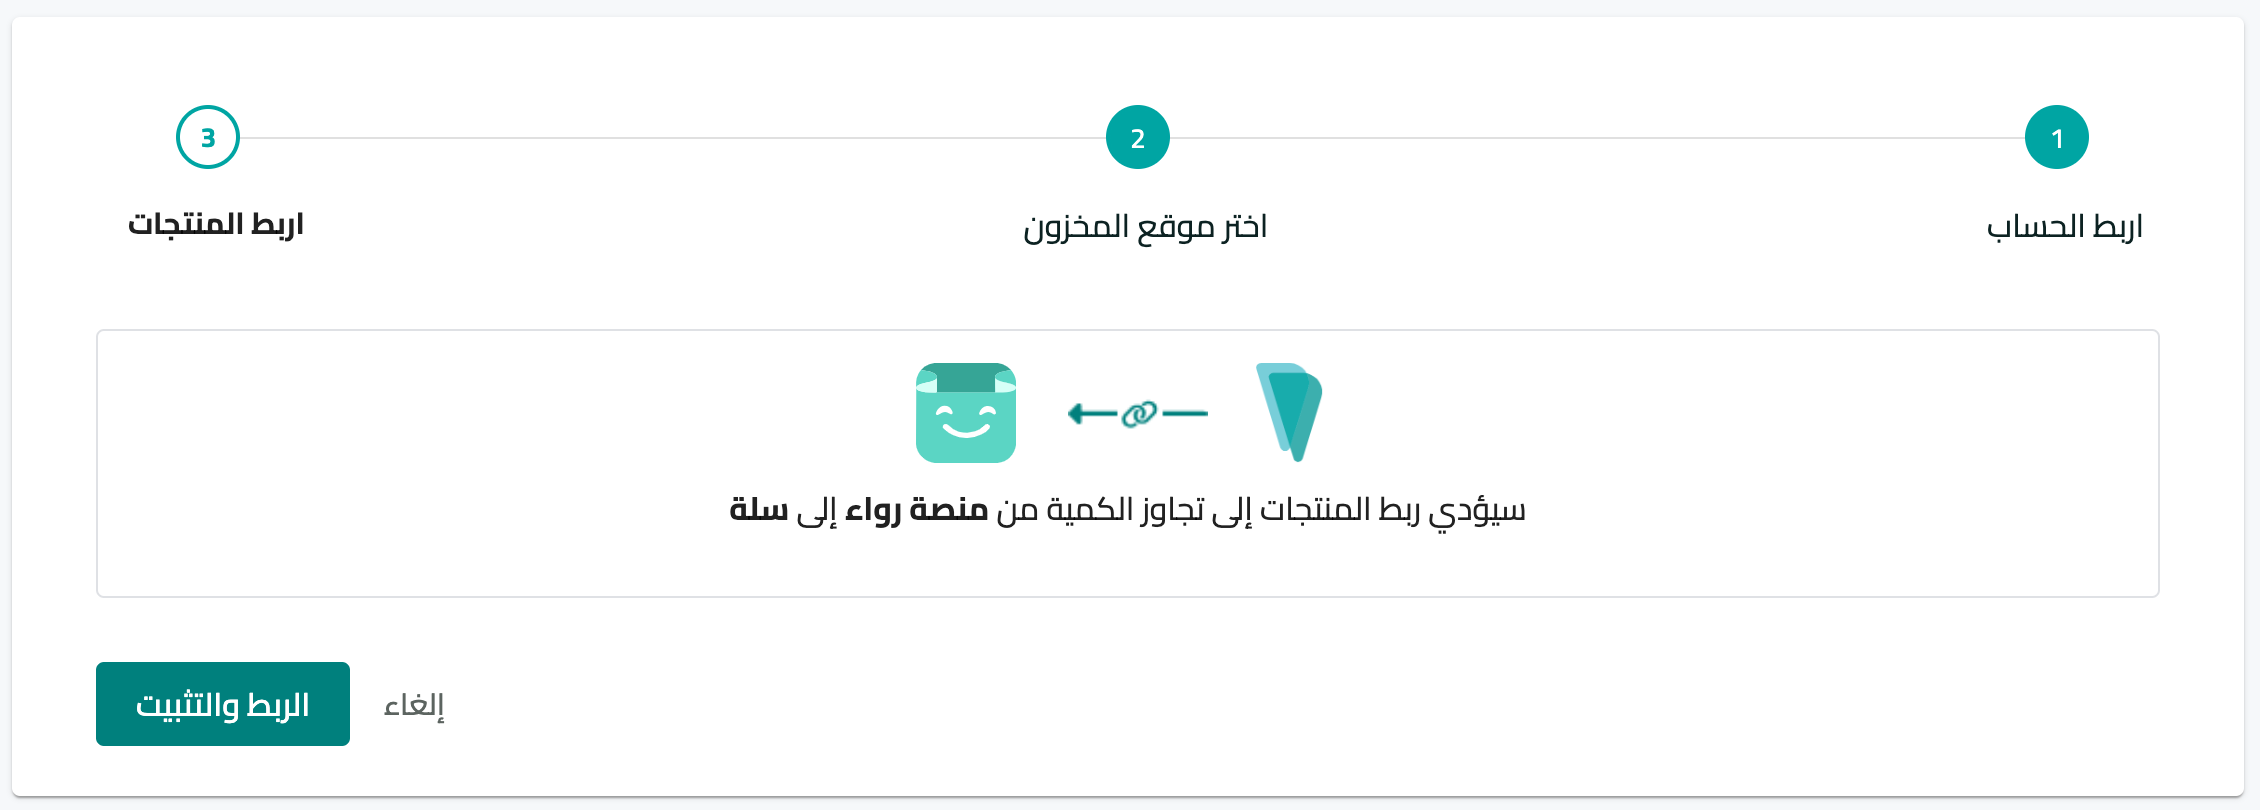Screen dimensions: 2260x810
Task: Click the dash segment beside the Rewaa logo
Action: (1186, 413)
